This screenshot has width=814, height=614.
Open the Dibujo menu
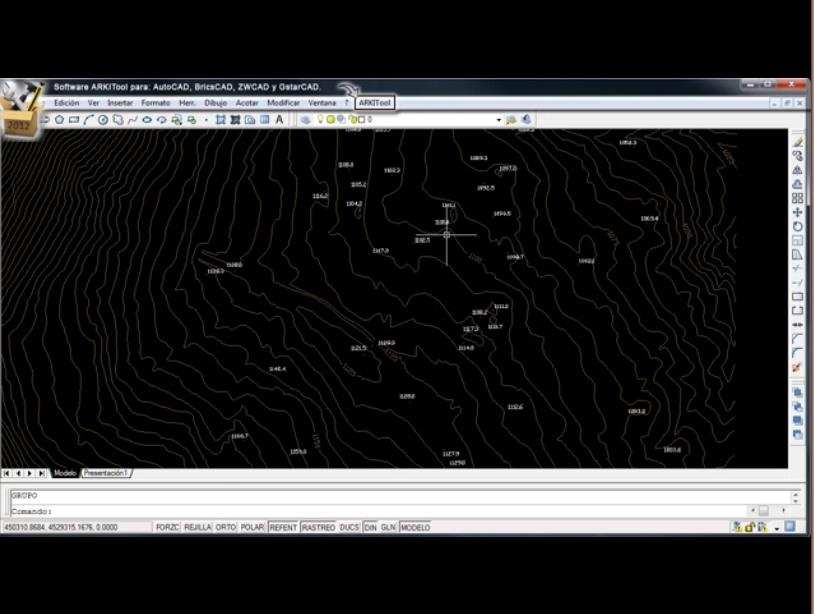215,103
